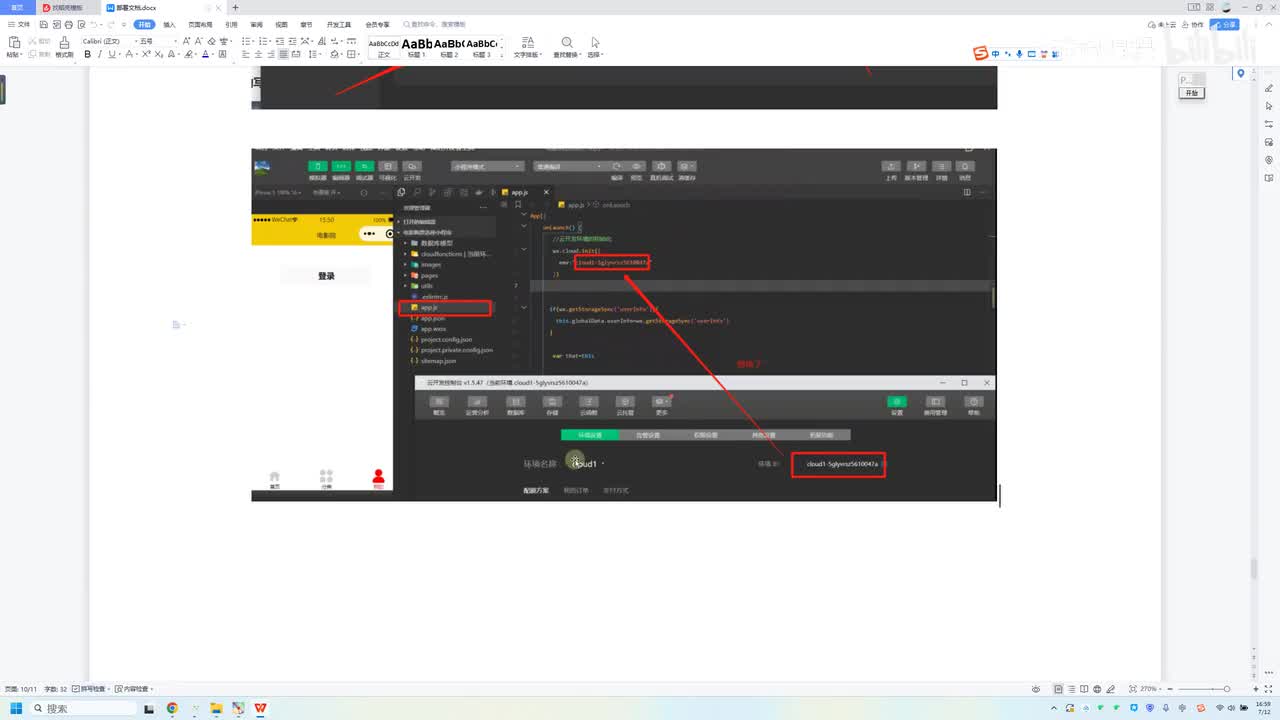Switch to the 首页 home tab

[17, 7]
